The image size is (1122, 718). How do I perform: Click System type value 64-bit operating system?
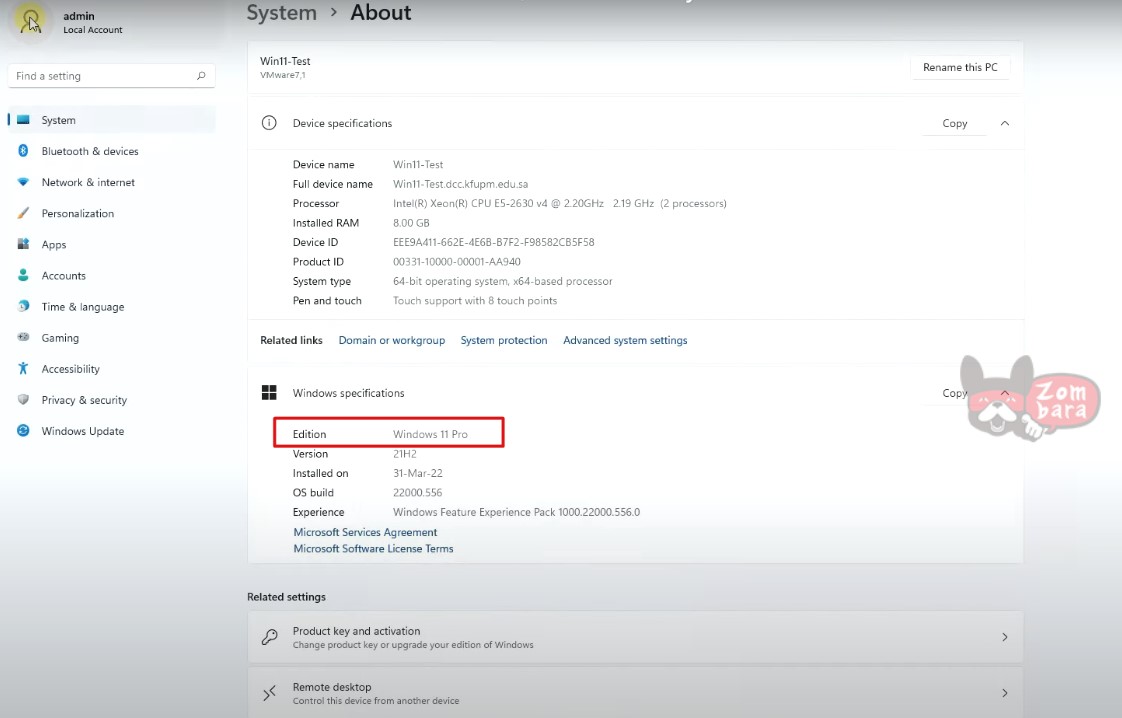(502, 281)
